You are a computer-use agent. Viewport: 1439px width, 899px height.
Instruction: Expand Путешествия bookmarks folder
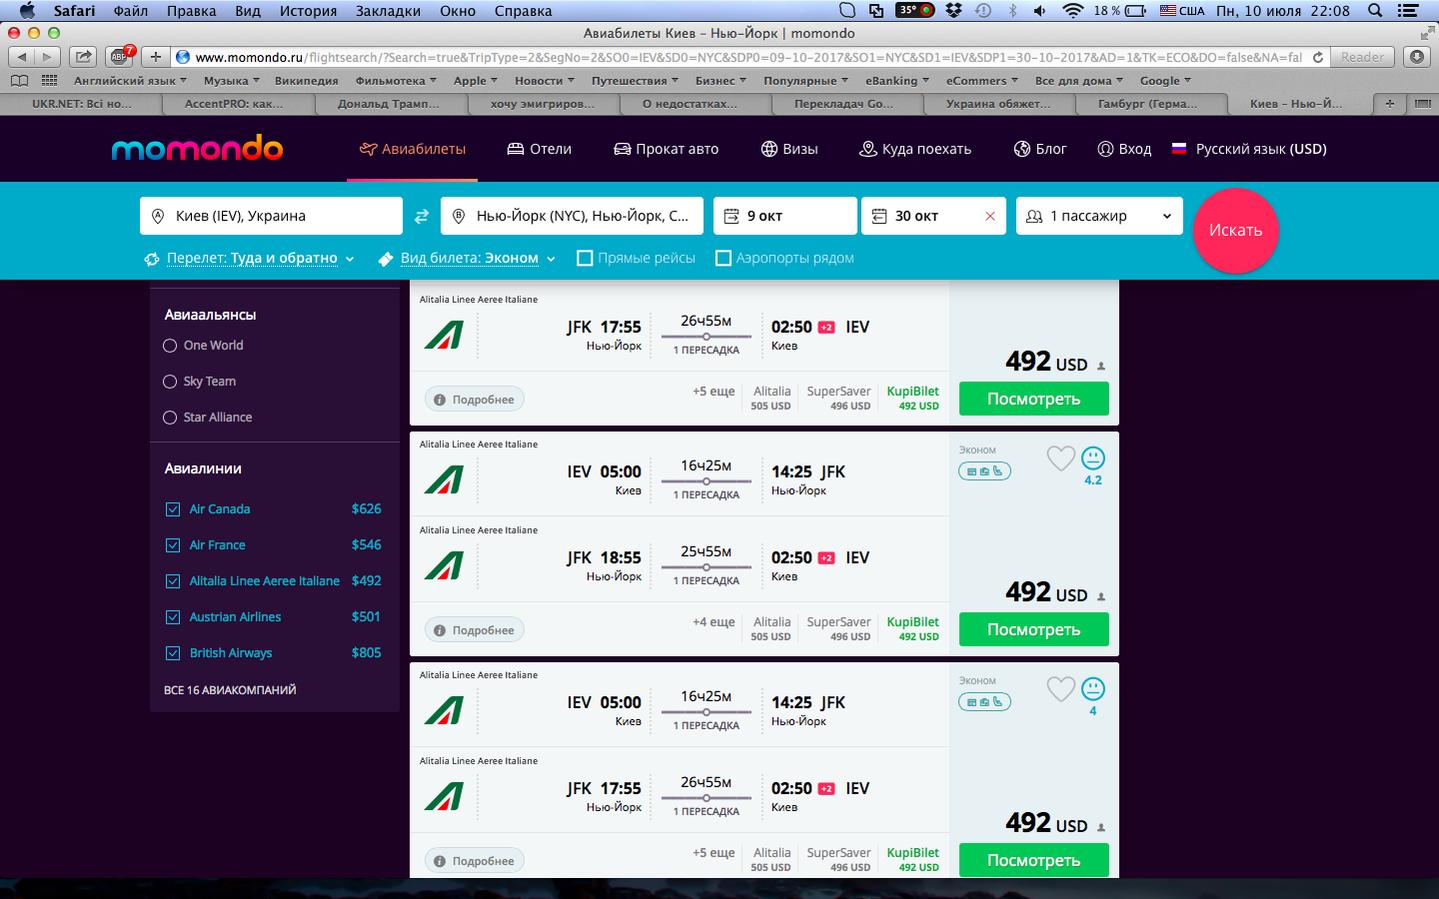634,80
